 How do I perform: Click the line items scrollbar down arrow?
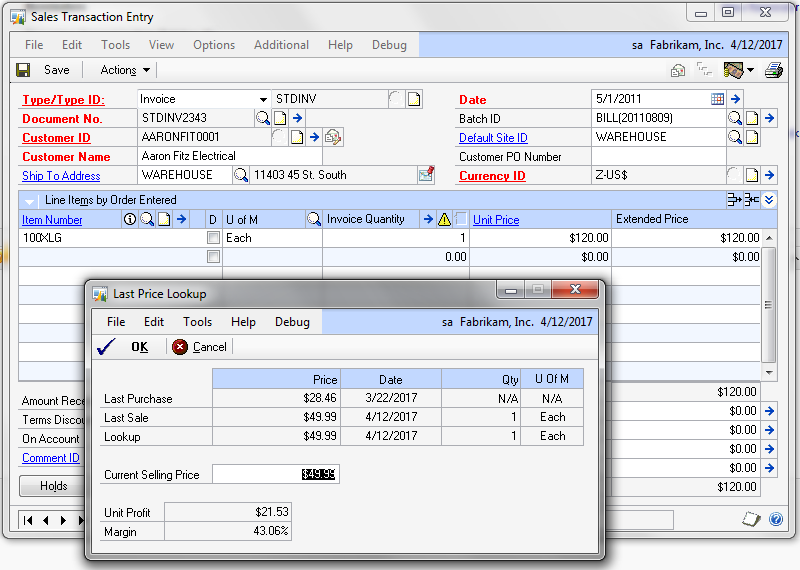(769, 373)
